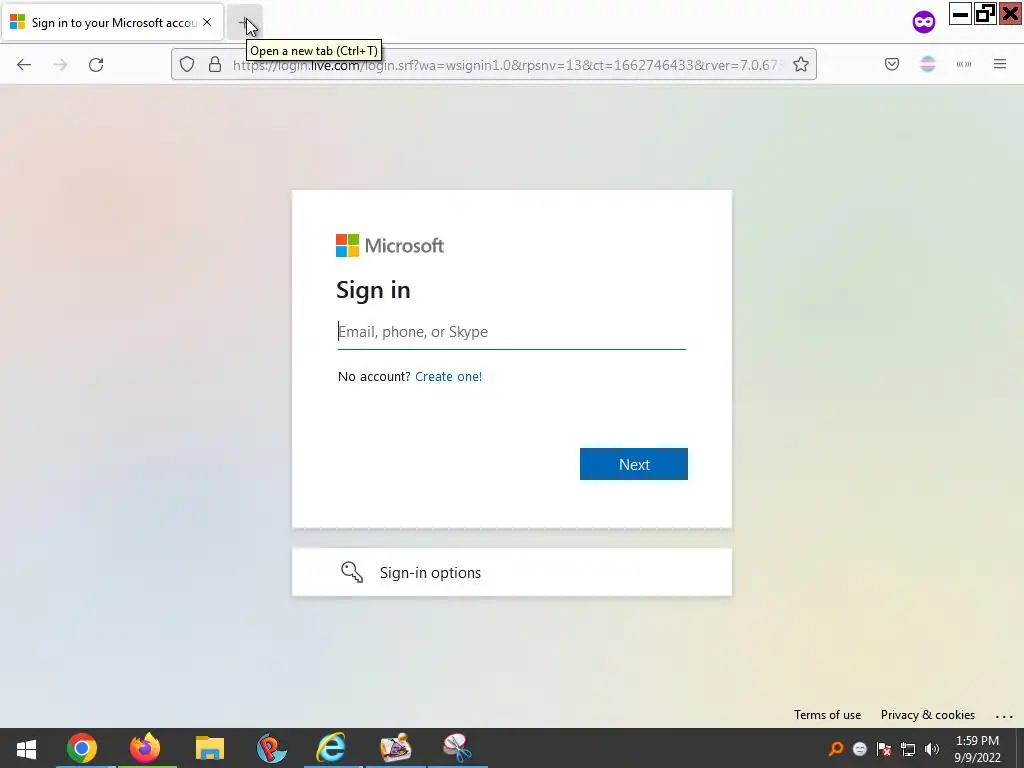
Task: Reload the current page
Action: tap(96, 65)
